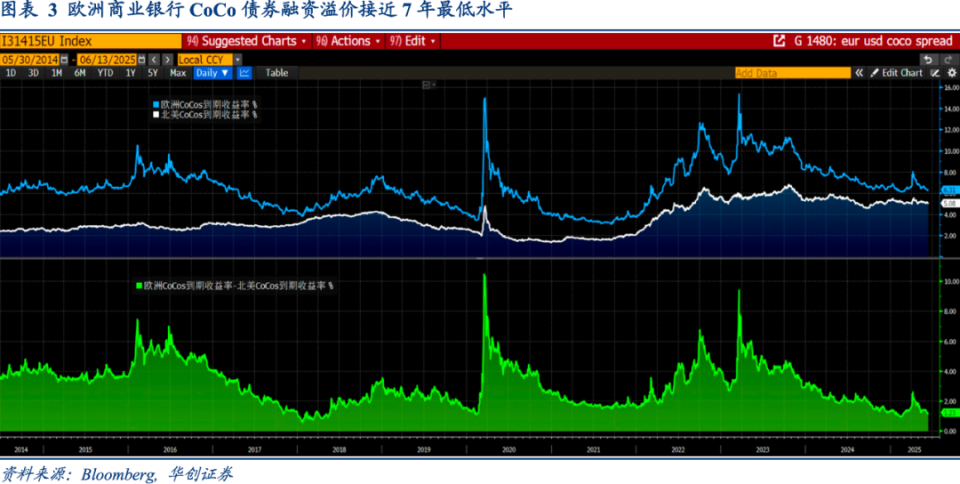Select the 6M time range
The image size is (960, 484).
80,73
